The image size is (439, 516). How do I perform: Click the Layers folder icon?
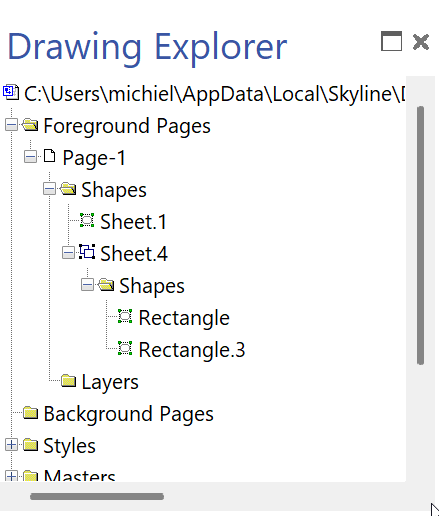coord(68,381)
